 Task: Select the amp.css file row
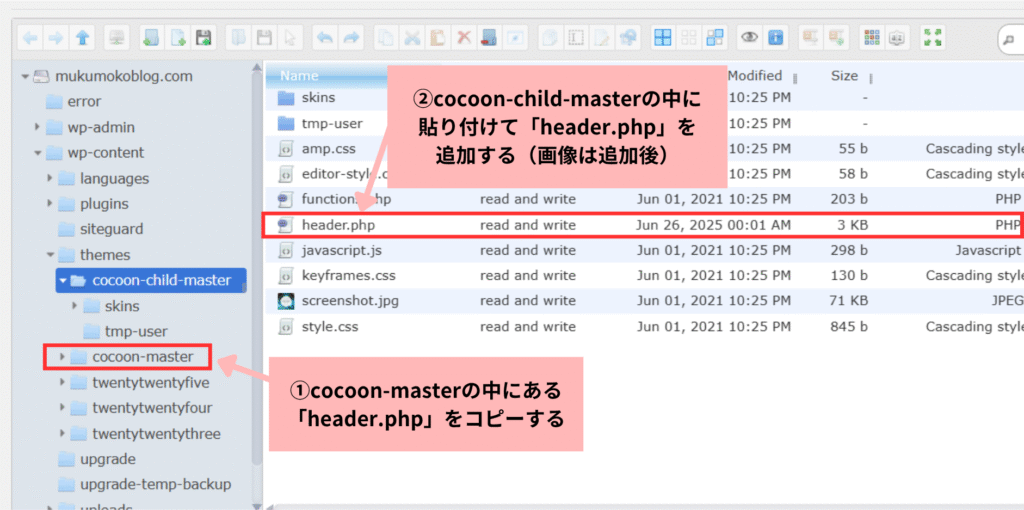[644, 149]
